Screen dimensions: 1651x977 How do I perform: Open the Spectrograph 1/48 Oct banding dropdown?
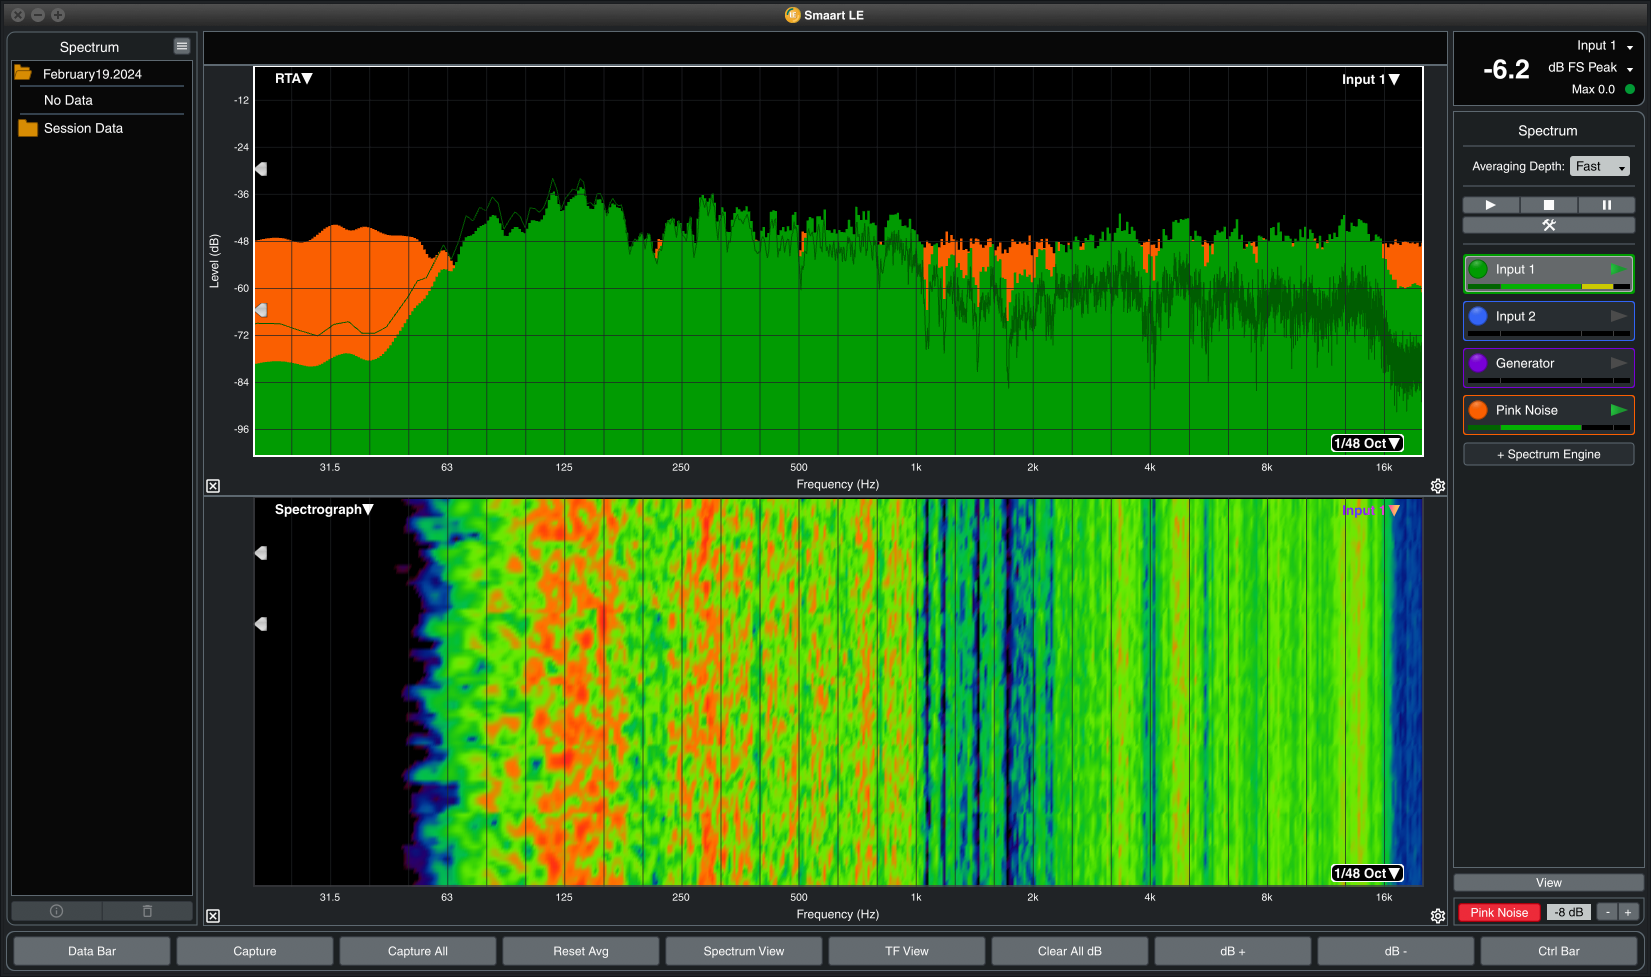(x=1367, y=873)
